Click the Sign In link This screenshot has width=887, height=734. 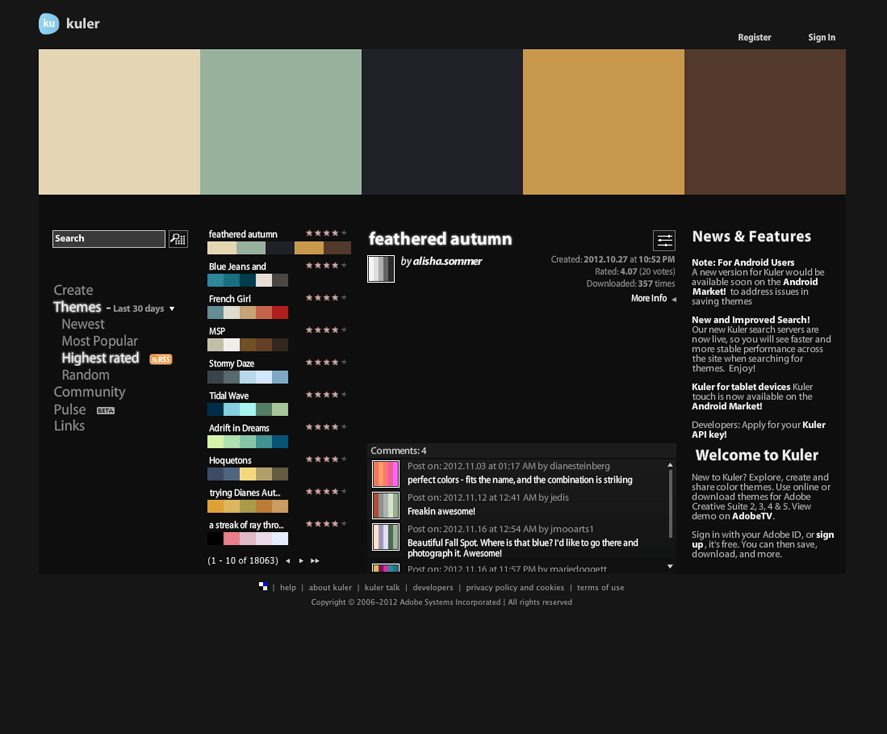coord(821,37)
